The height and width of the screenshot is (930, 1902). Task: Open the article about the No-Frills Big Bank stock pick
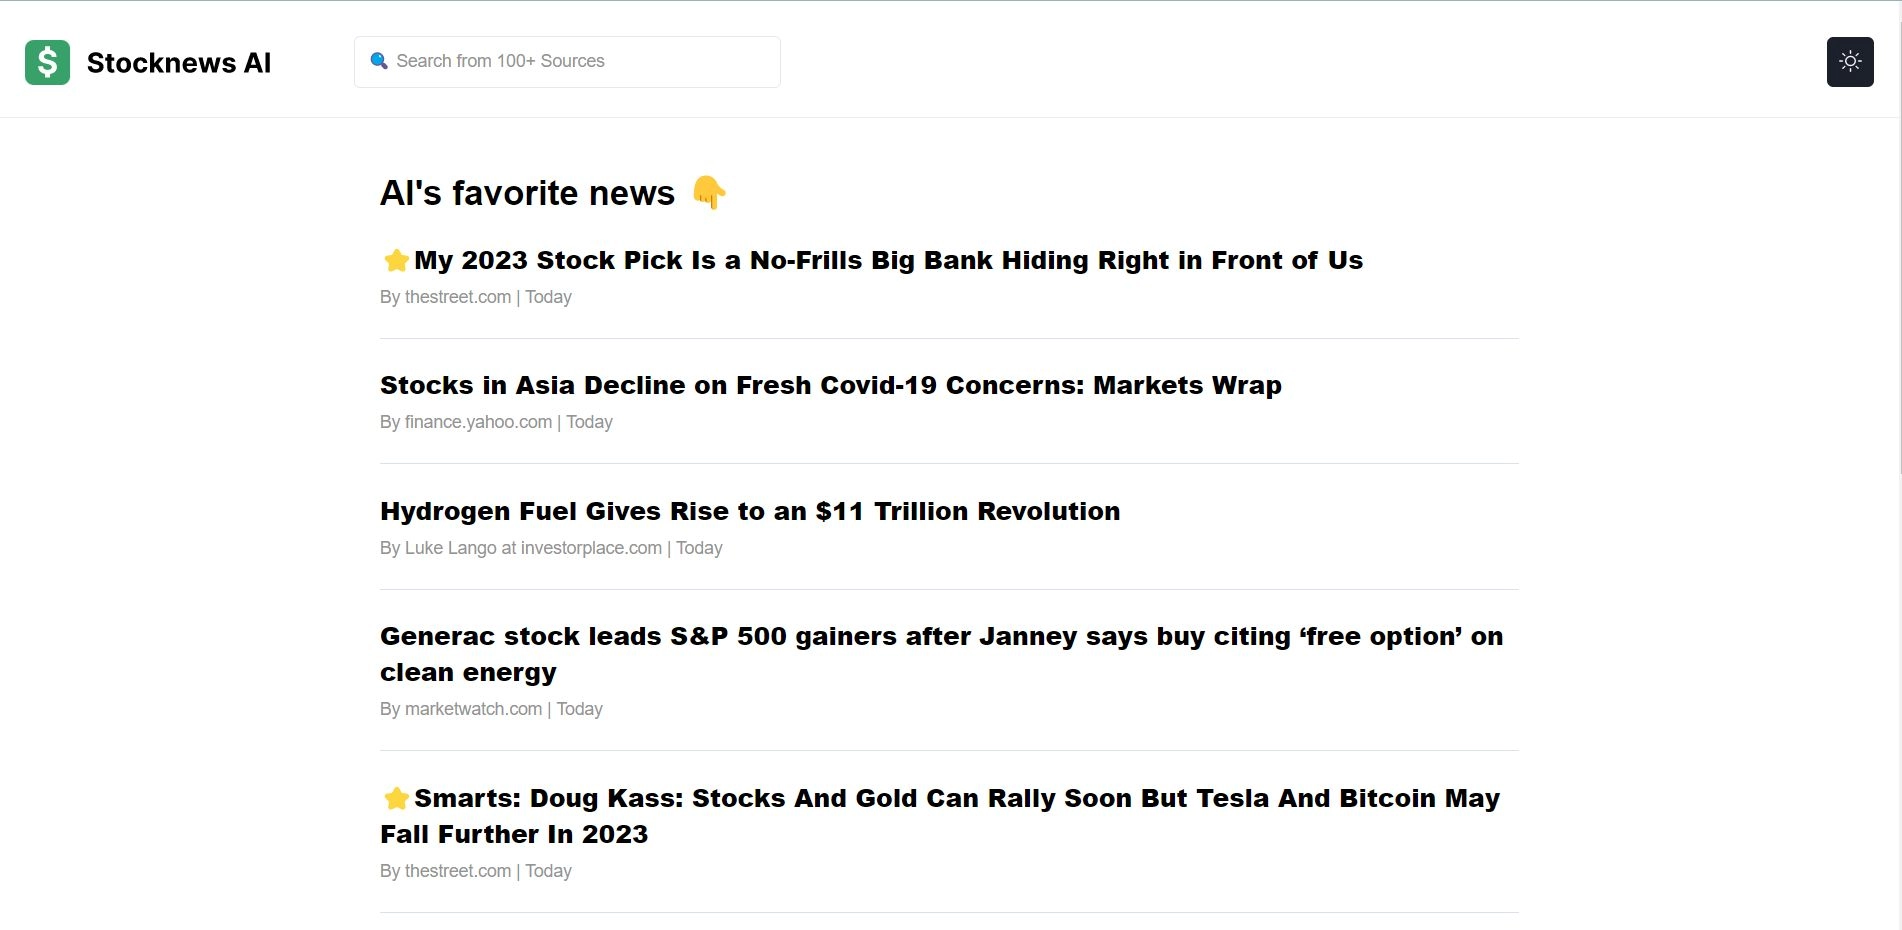coord(888,260)
